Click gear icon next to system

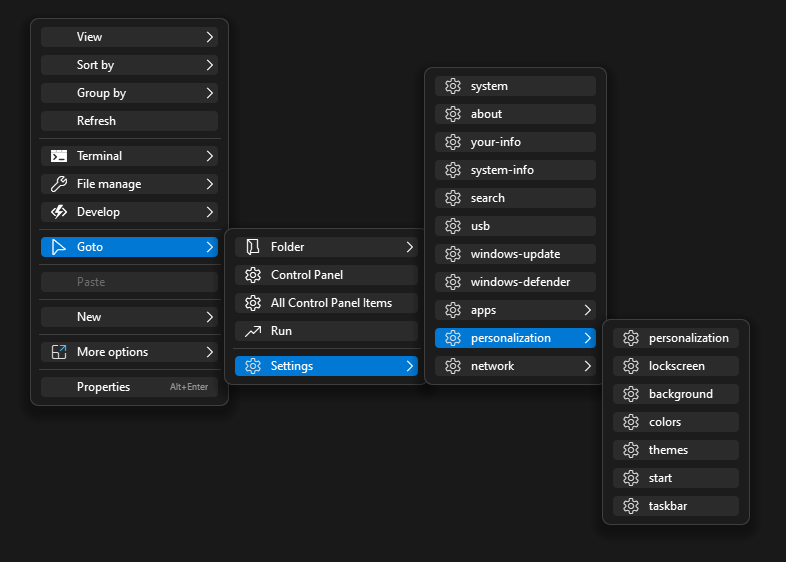453,86
